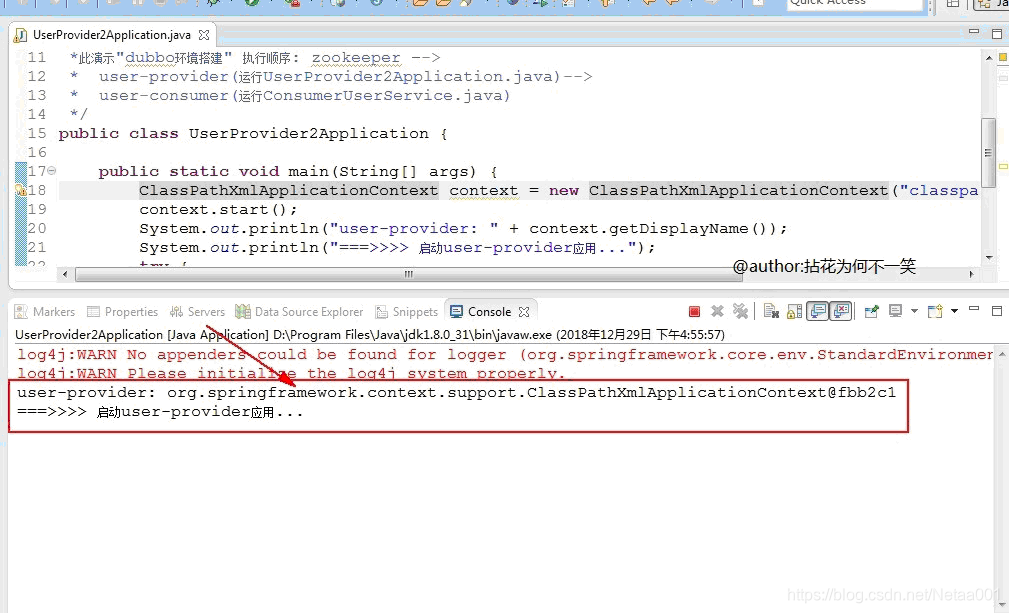
Task: Switch to the Properties tab
Action: [x=123, y=312]
